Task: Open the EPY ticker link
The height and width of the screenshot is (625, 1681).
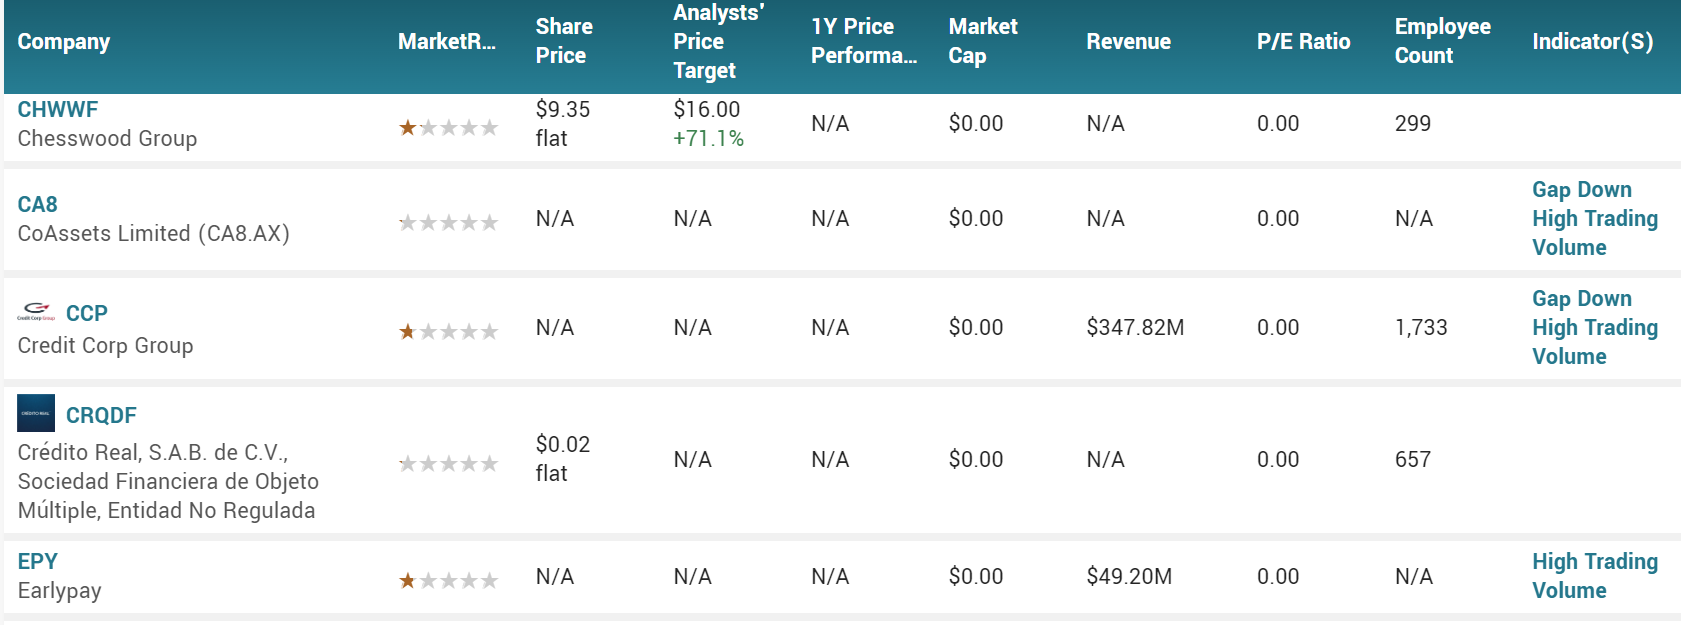Action: (x=38, y=562)
